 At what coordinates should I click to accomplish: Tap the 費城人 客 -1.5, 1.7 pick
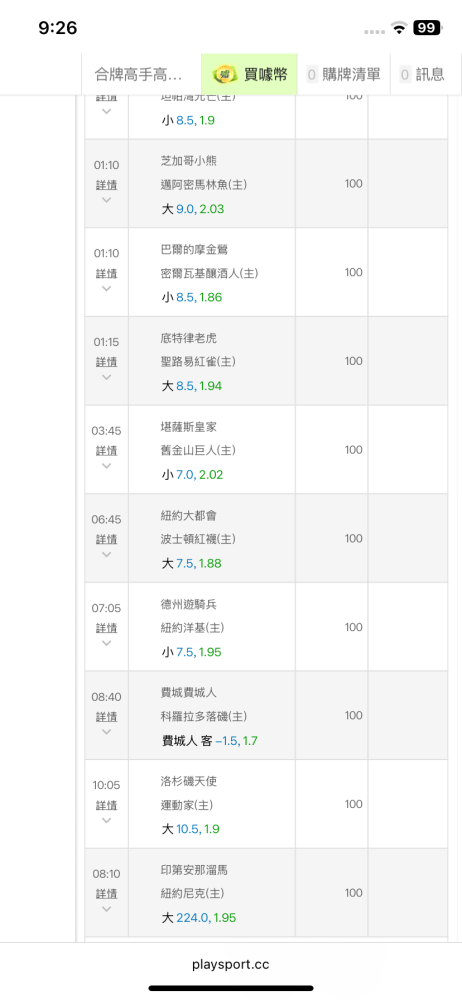tap(209, 741)
